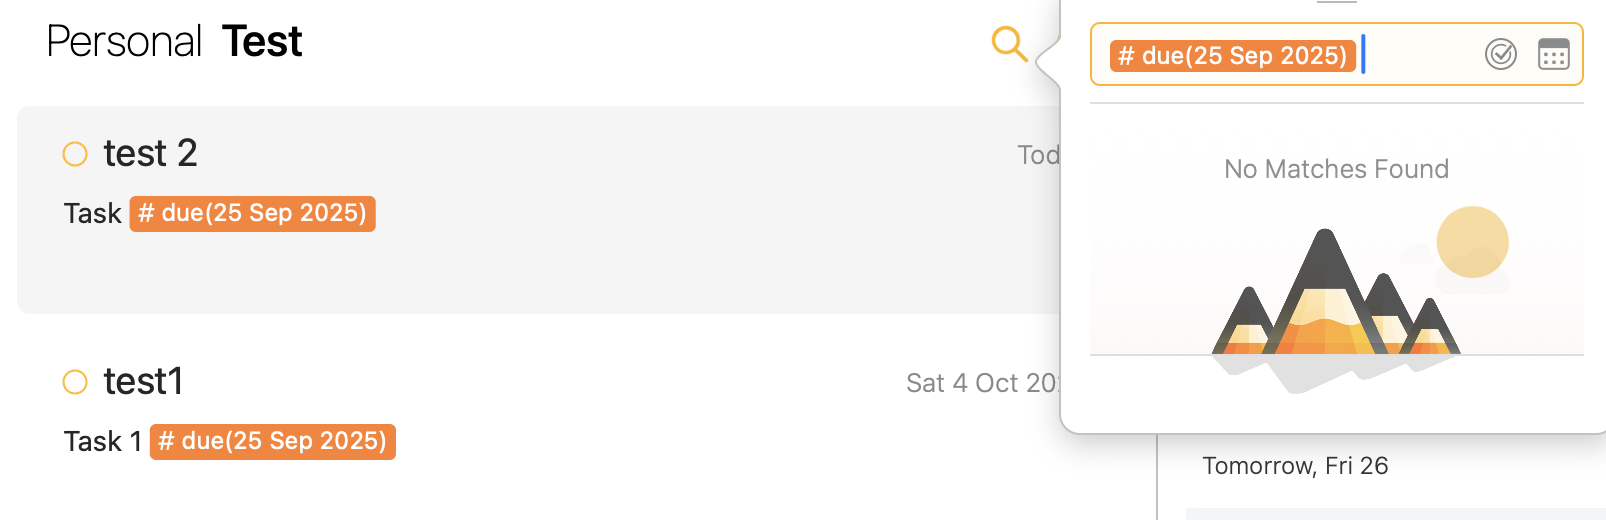Mark test1 as complete
This screenshot has height=520, width=1606.
click(x=75, y=382)
